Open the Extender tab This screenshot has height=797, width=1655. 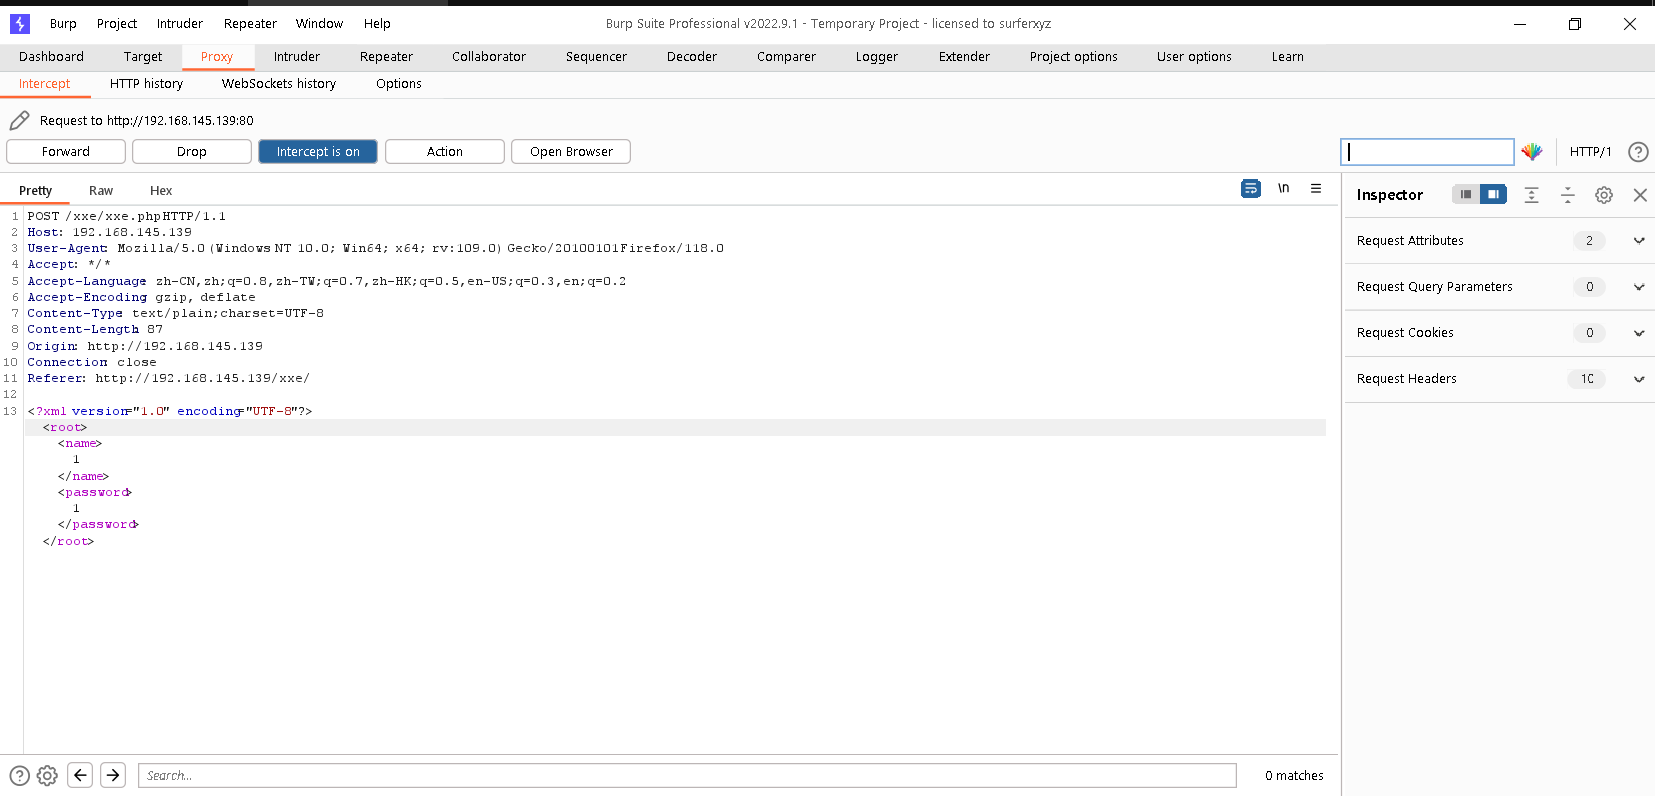(x=964, y=57)
